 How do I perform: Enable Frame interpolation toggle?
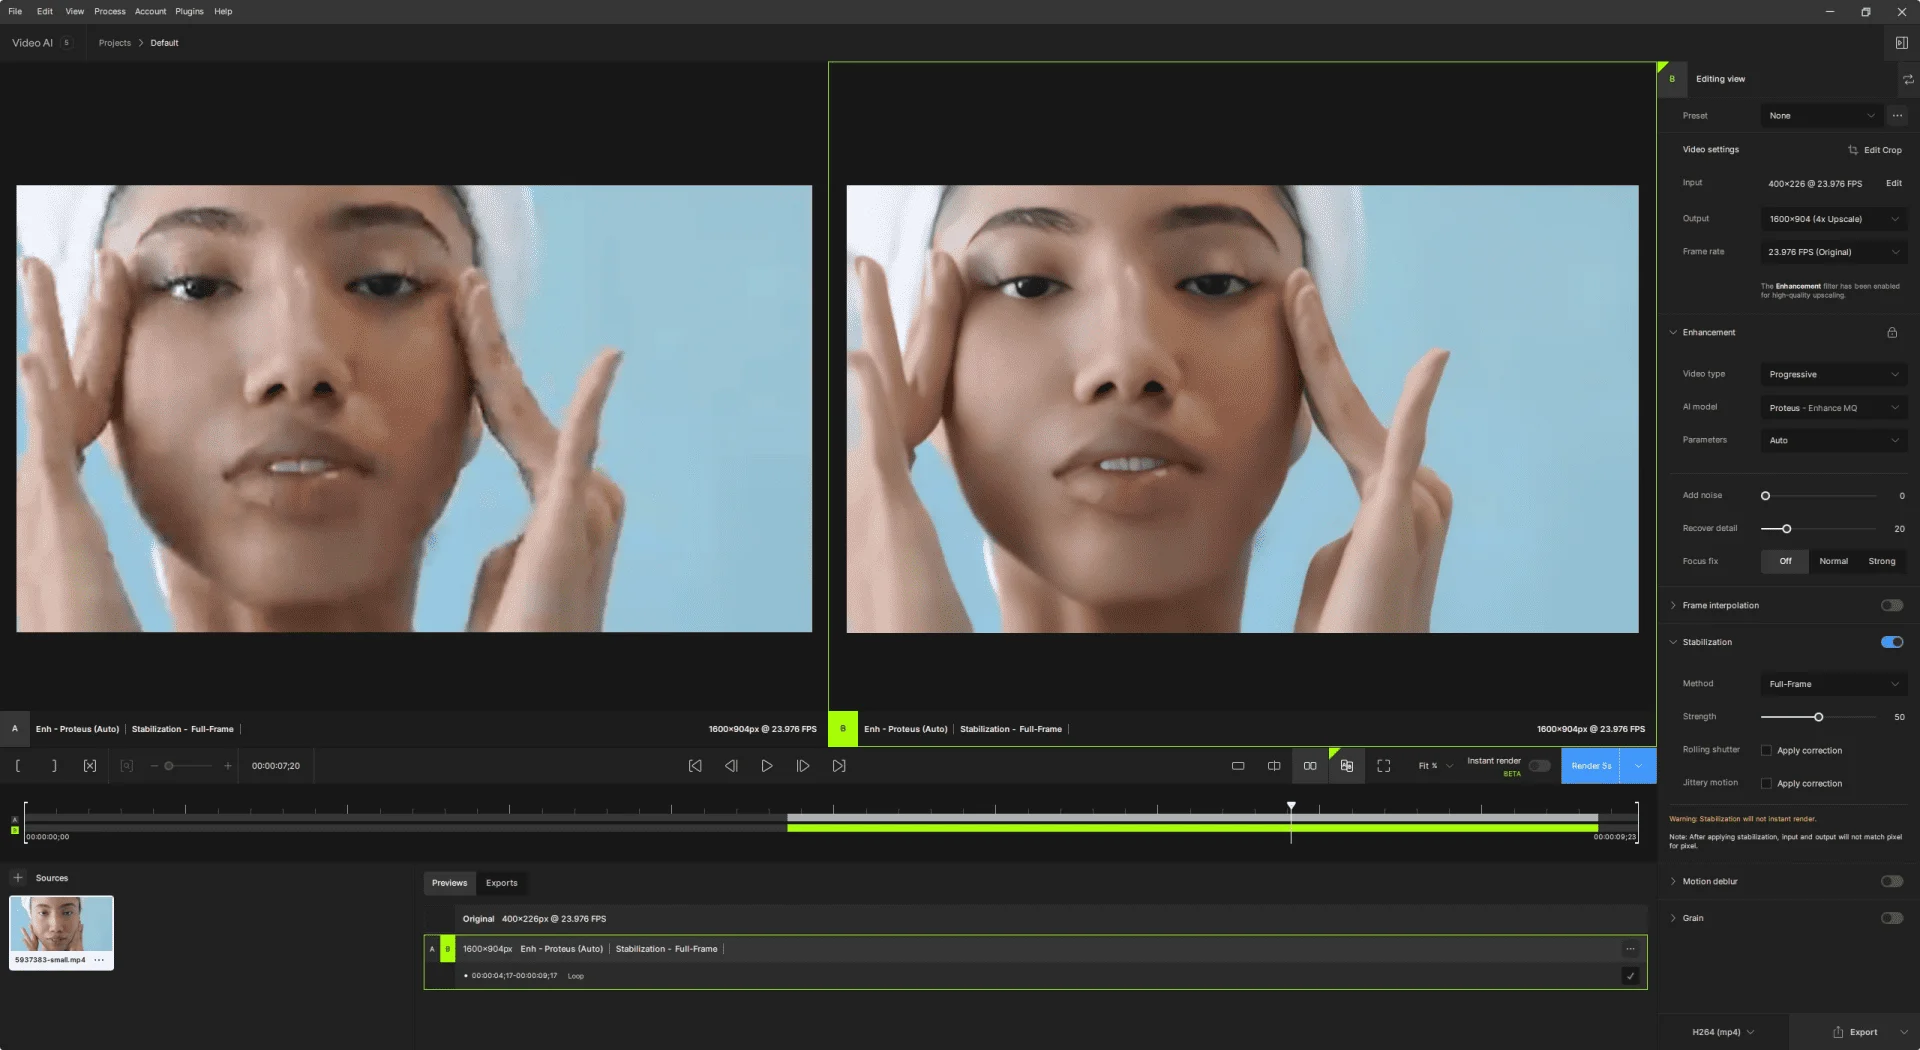[1892, 605]
